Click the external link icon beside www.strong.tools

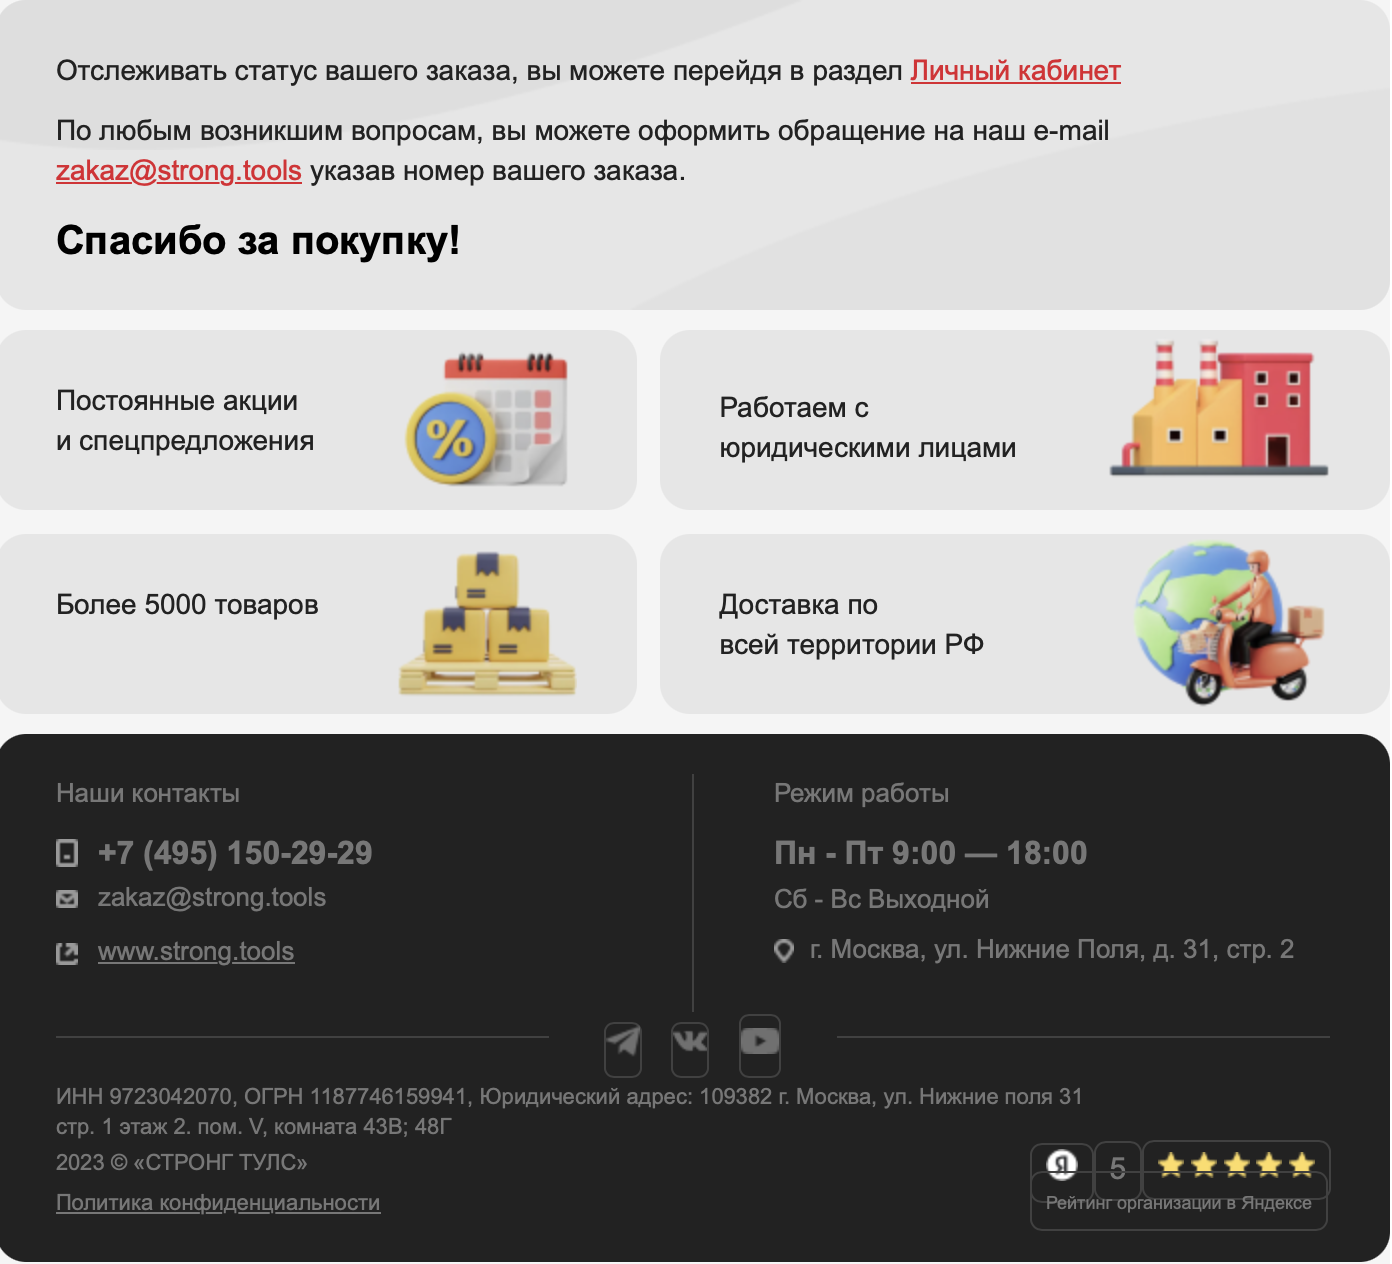[66, 953]
